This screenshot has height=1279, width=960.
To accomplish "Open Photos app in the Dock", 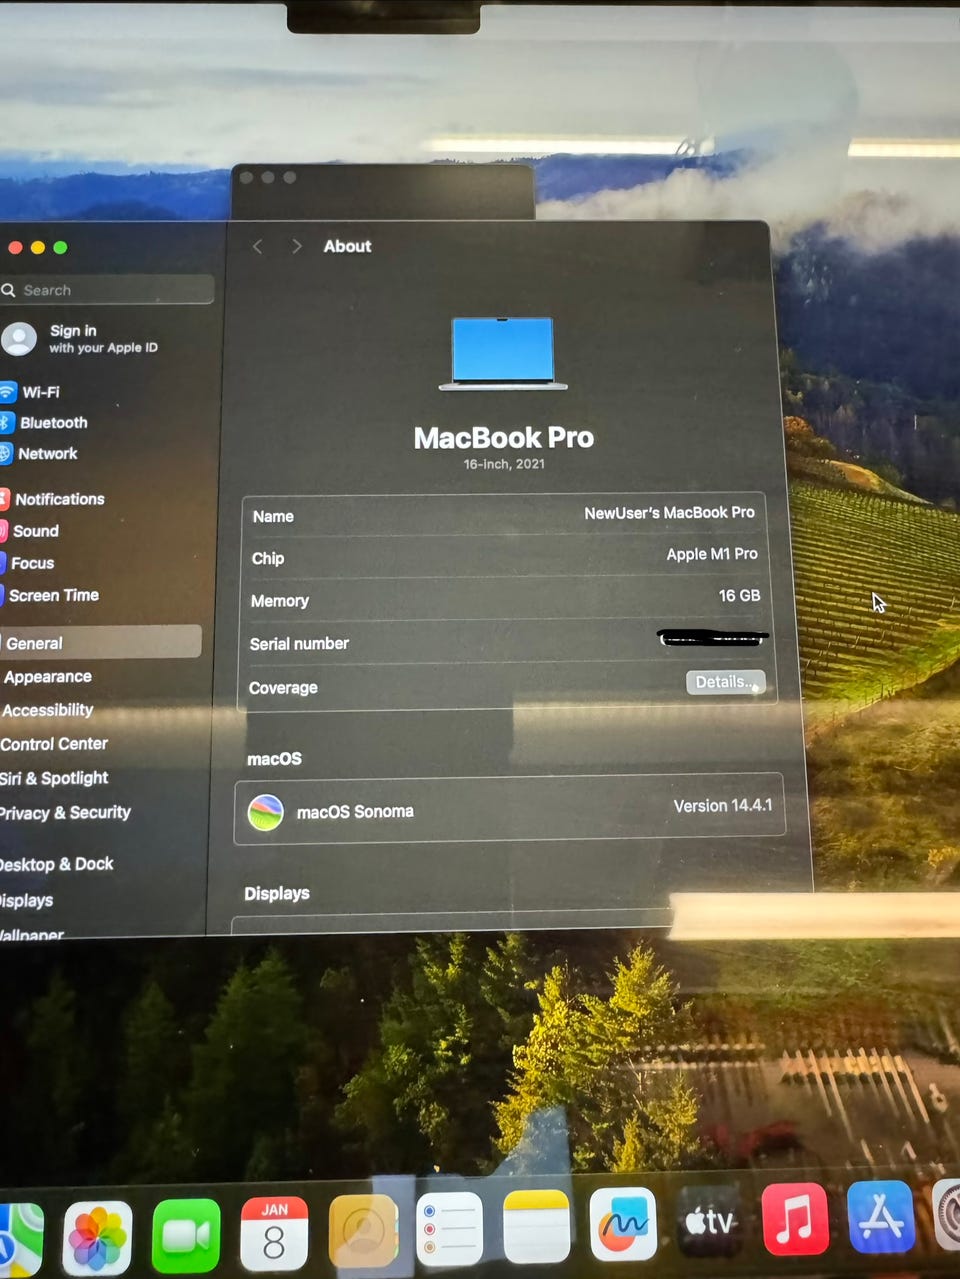I will 96,1237.
